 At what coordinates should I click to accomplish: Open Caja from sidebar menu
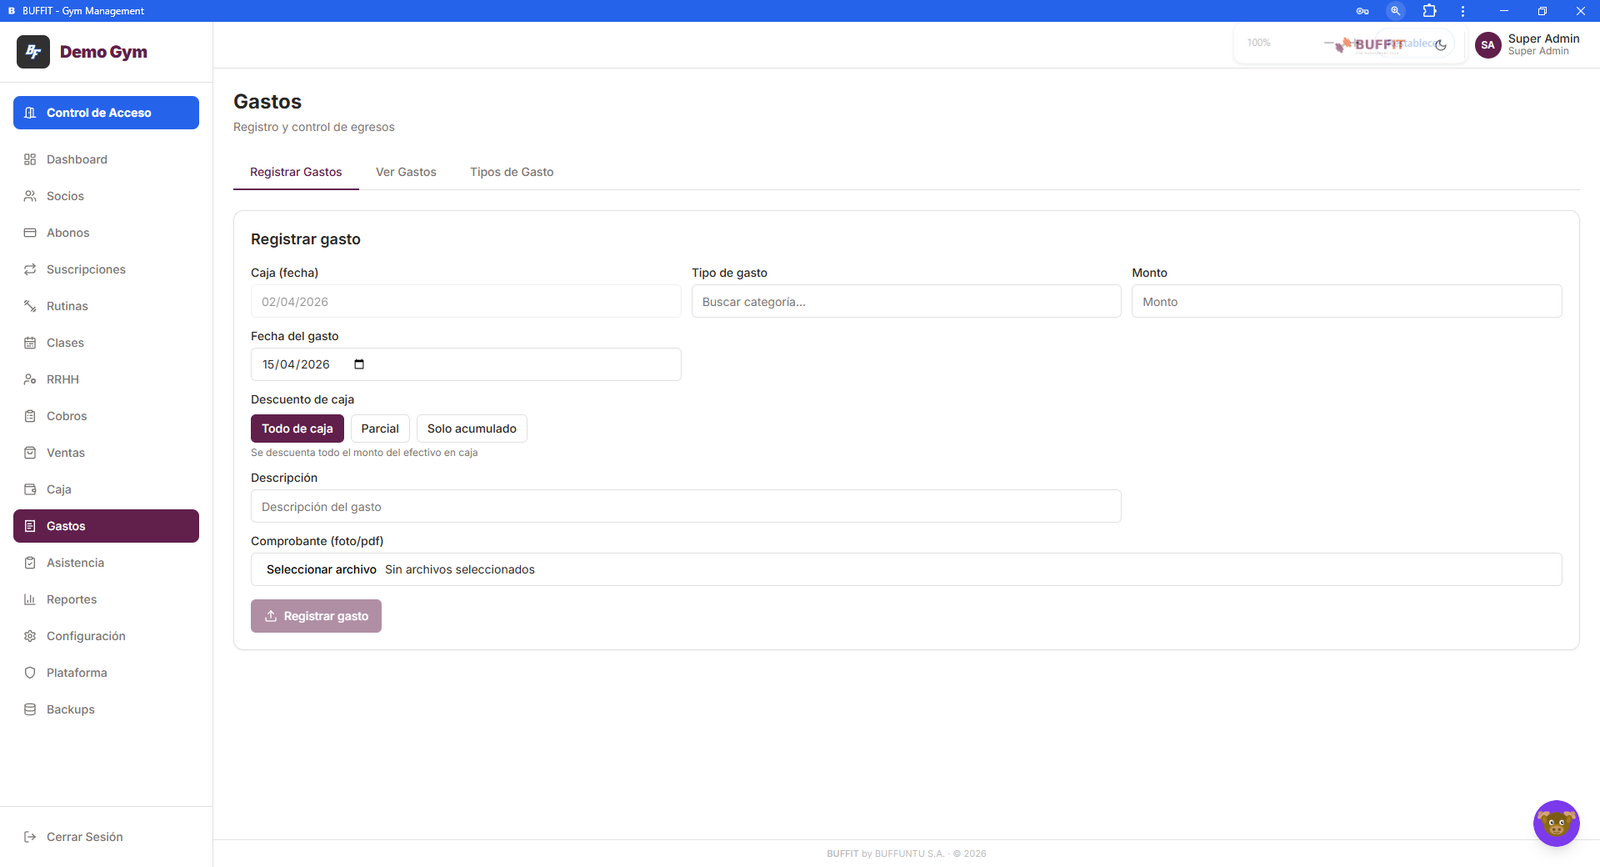coord(106,490)
